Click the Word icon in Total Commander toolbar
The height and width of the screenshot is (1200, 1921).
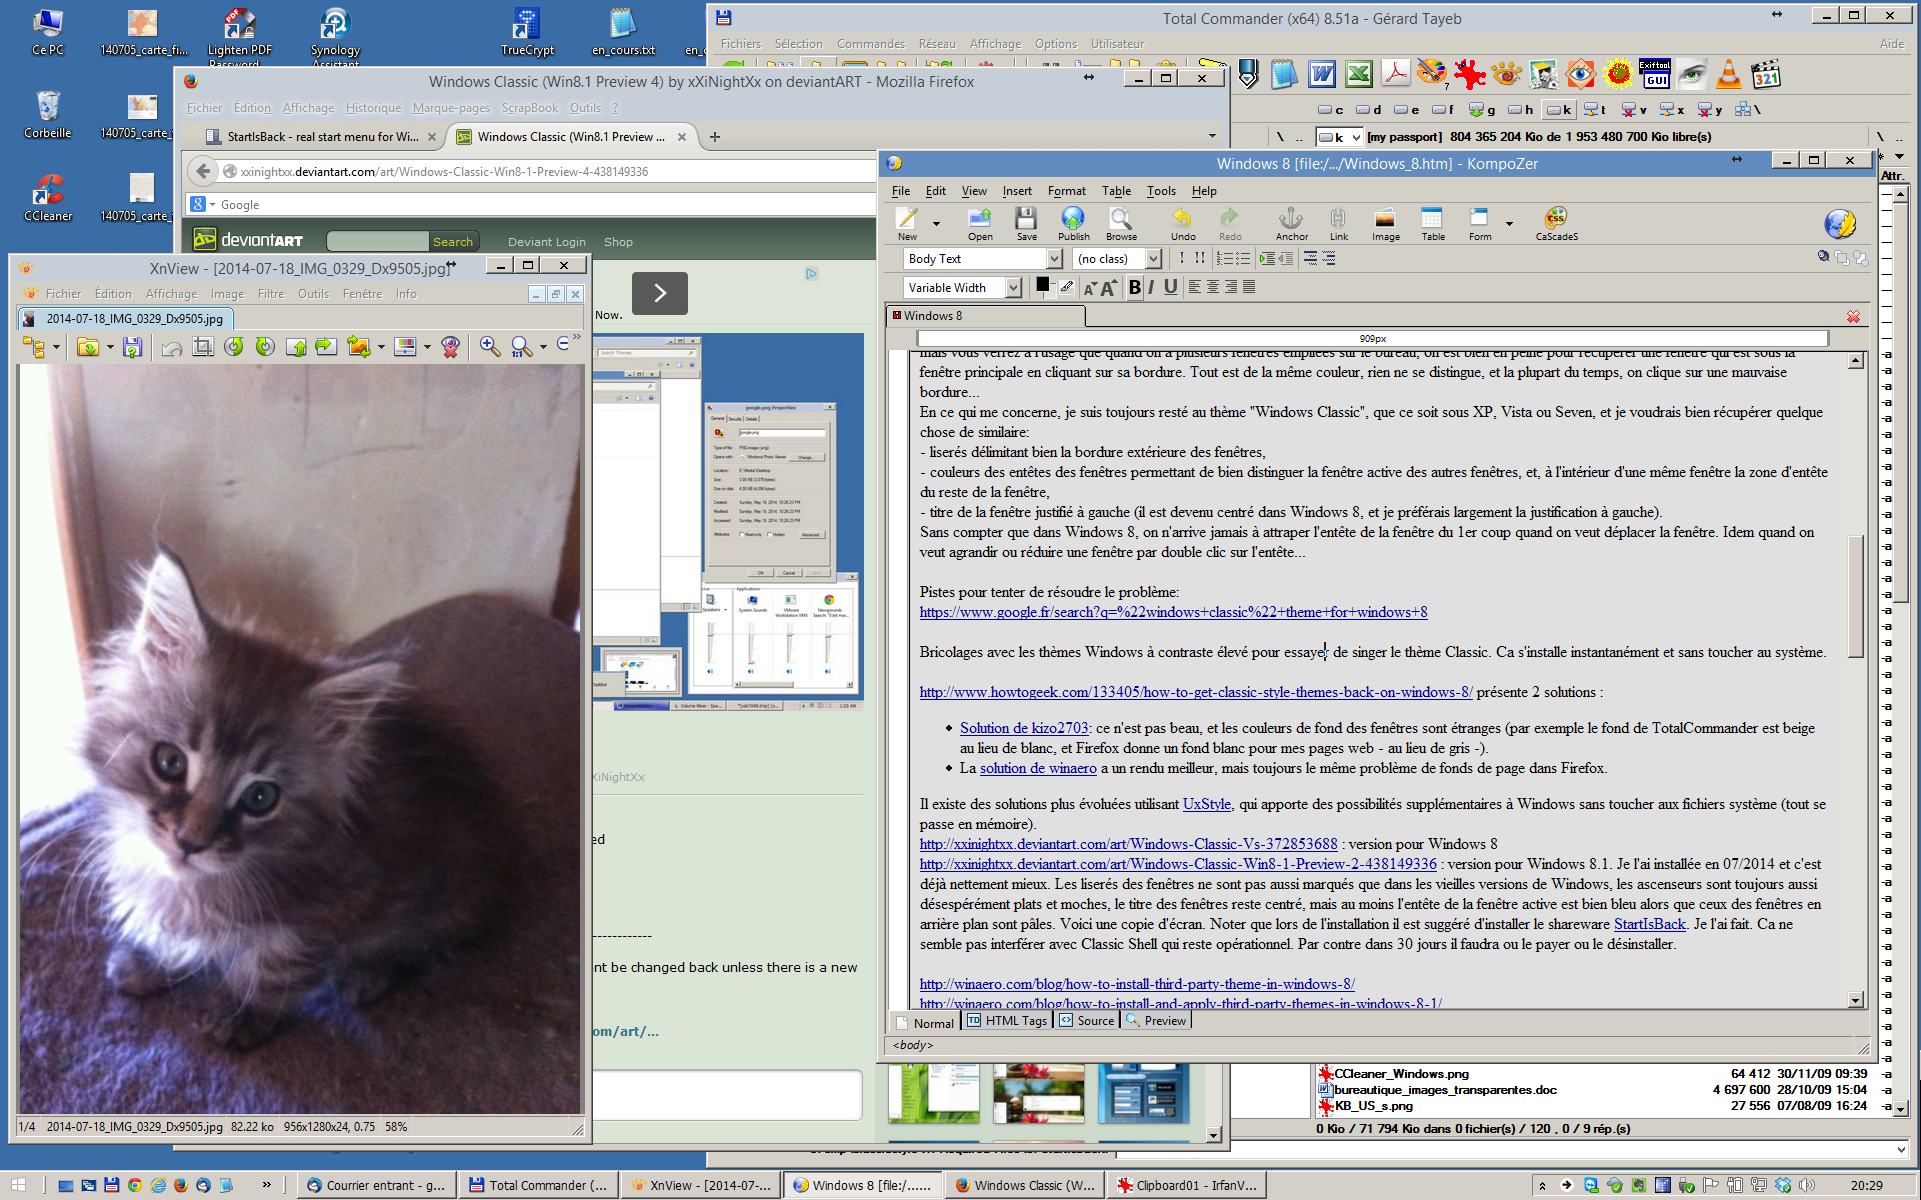pyautogui.click(x=1322, y=74)
